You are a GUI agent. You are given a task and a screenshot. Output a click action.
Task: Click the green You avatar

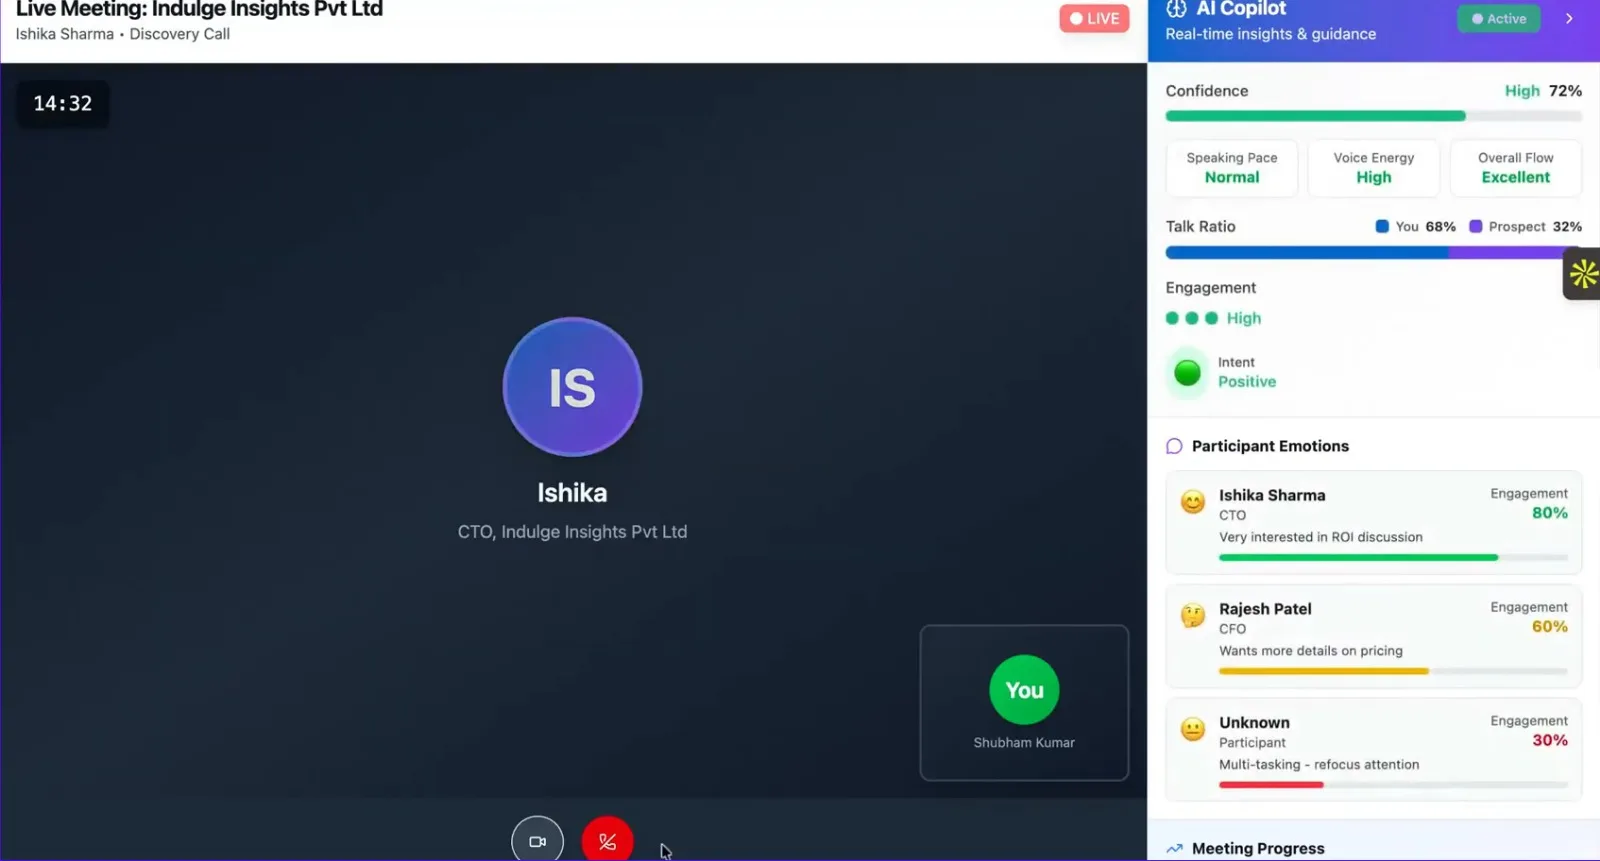click(1024, 690)
